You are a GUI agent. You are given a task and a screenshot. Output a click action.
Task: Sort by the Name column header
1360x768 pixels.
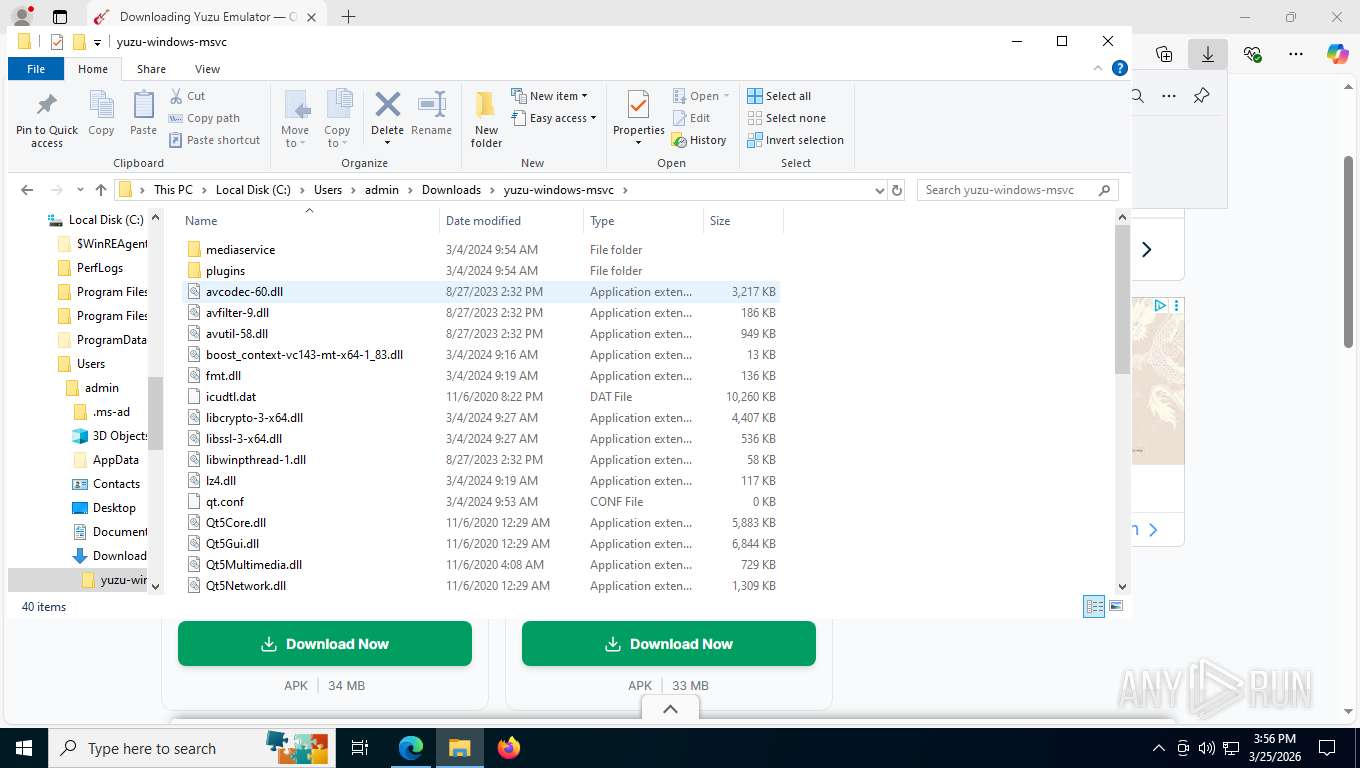coord(309,221)
